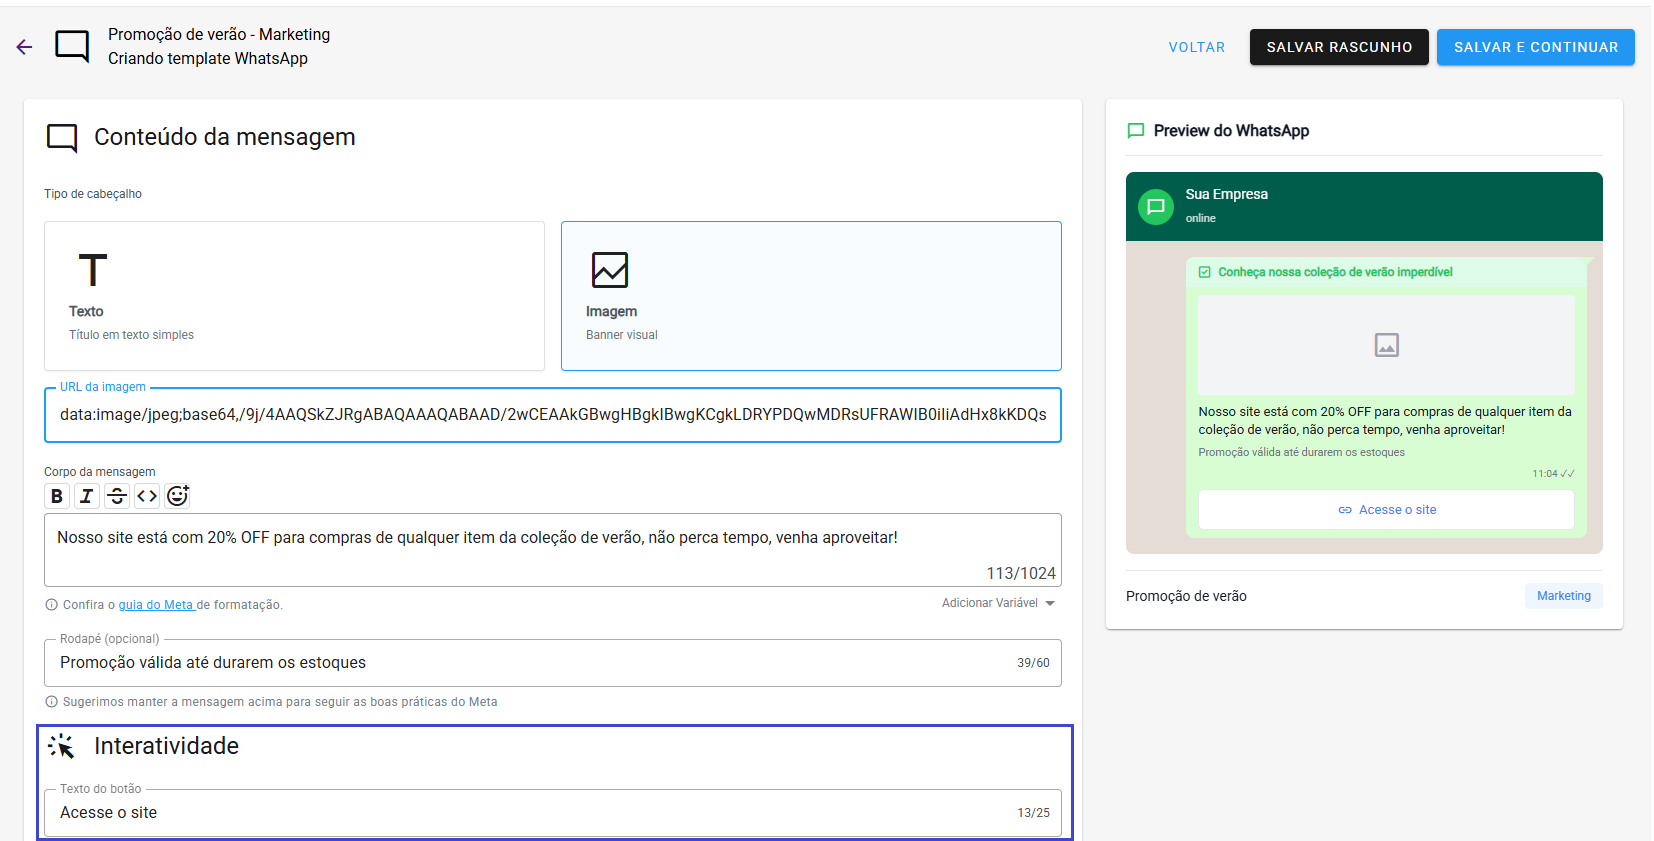
Task: Click SALVAR E CONTINUAR button
Action: point(1535,47)
